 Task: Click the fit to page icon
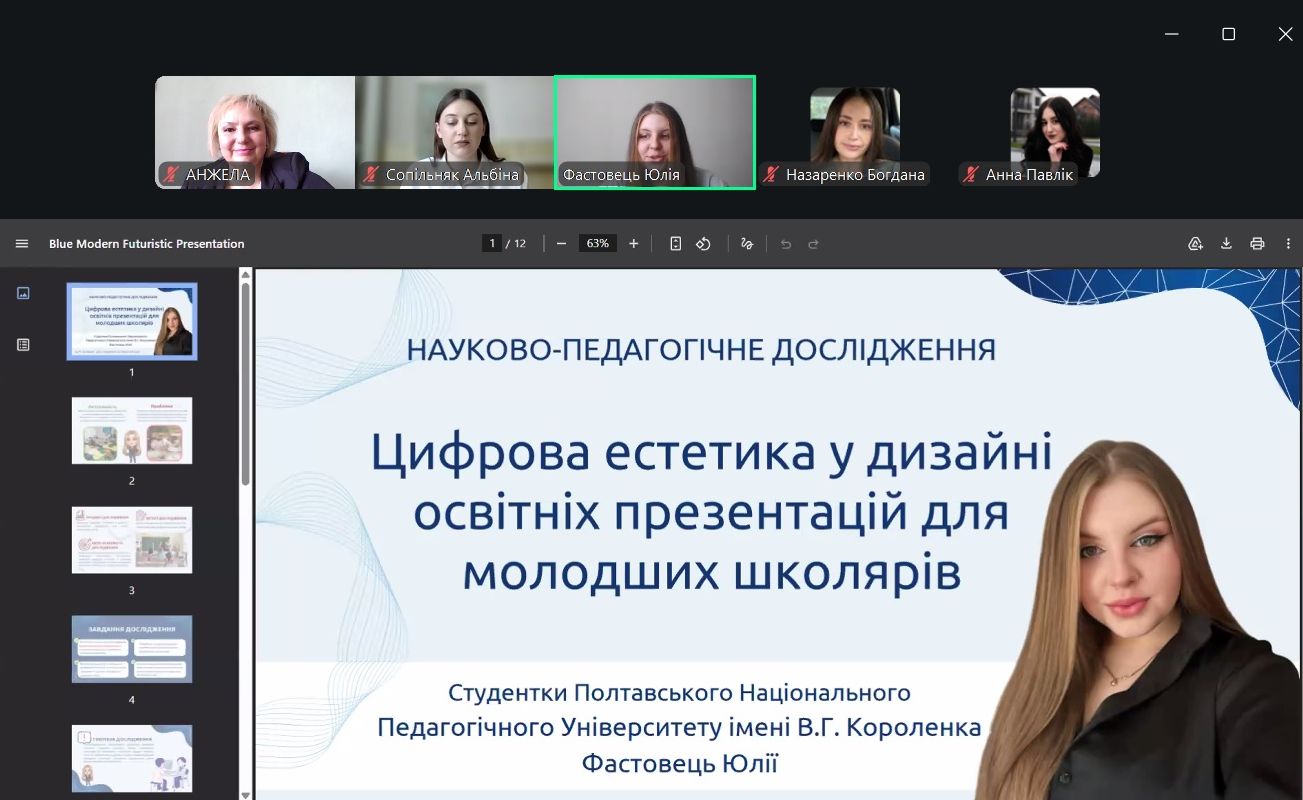[x=676, y=244]
